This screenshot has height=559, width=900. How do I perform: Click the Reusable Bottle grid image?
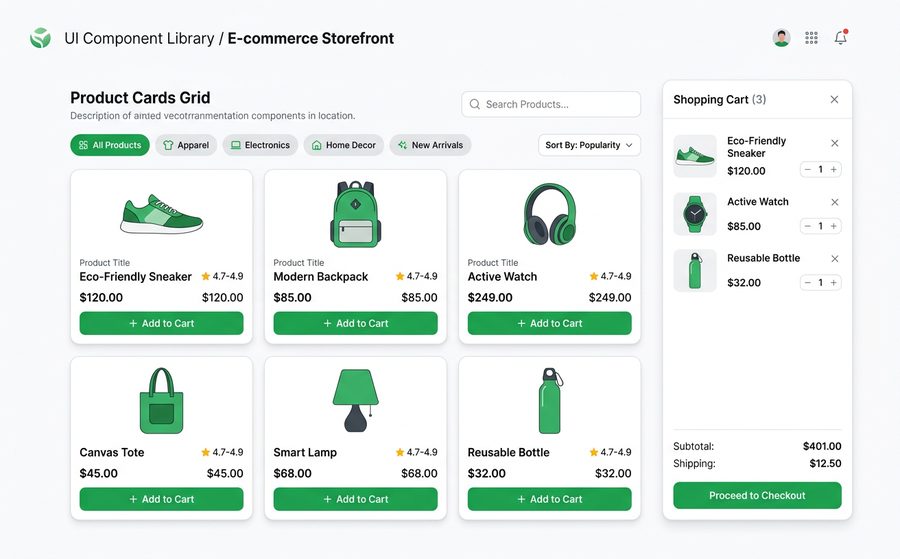(x=550, y=401)
